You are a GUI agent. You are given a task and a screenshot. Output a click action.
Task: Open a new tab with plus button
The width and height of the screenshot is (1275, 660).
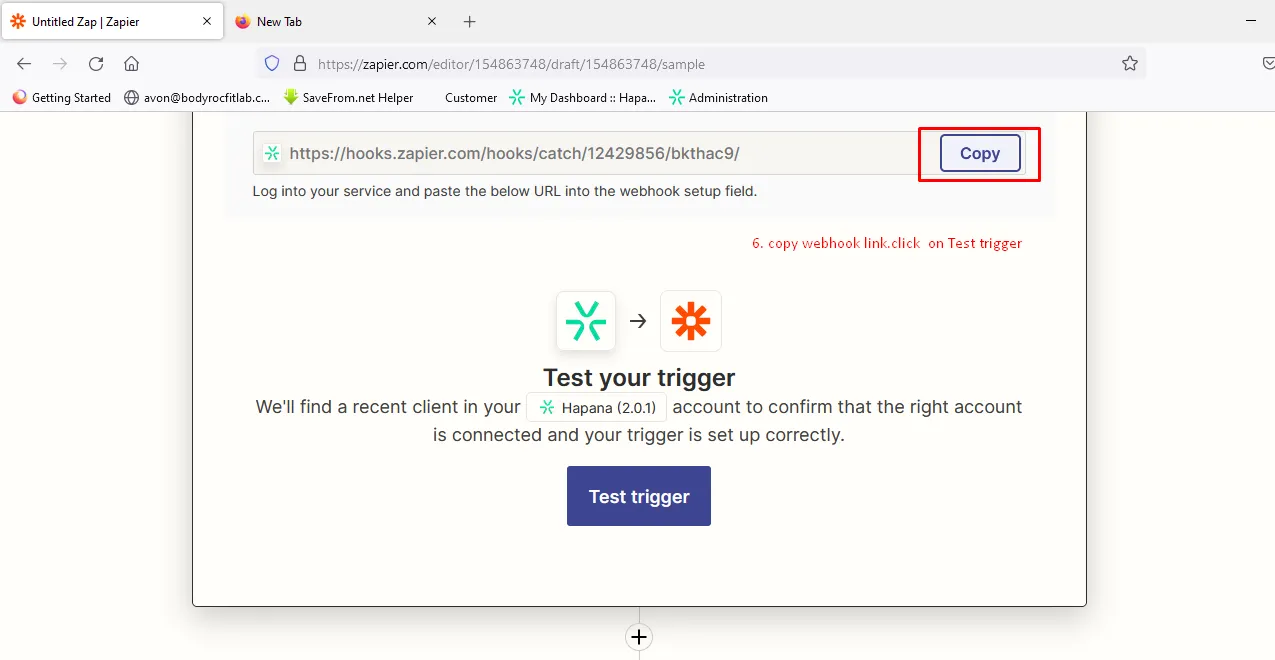click(470, 21)
